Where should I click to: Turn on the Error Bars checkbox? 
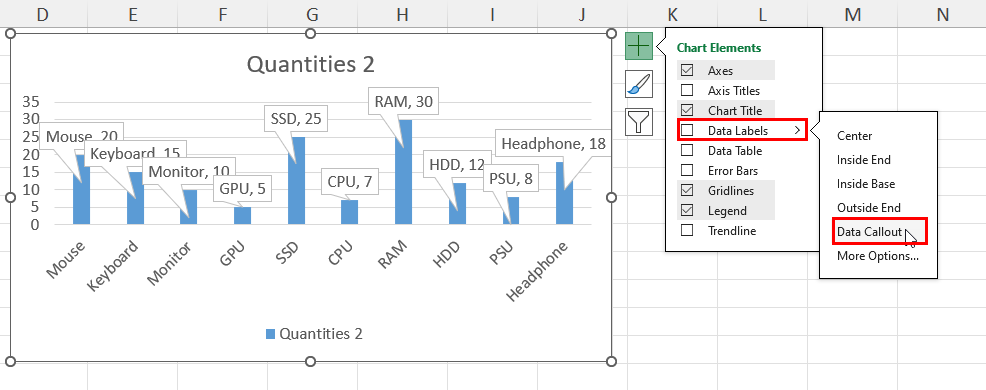coord(687,170)
